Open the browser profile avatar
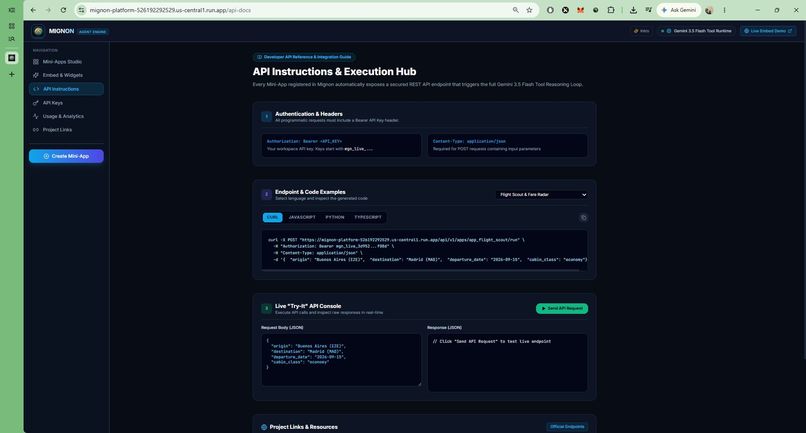This screenshot has height=433, width=806. tap(709, 10)
